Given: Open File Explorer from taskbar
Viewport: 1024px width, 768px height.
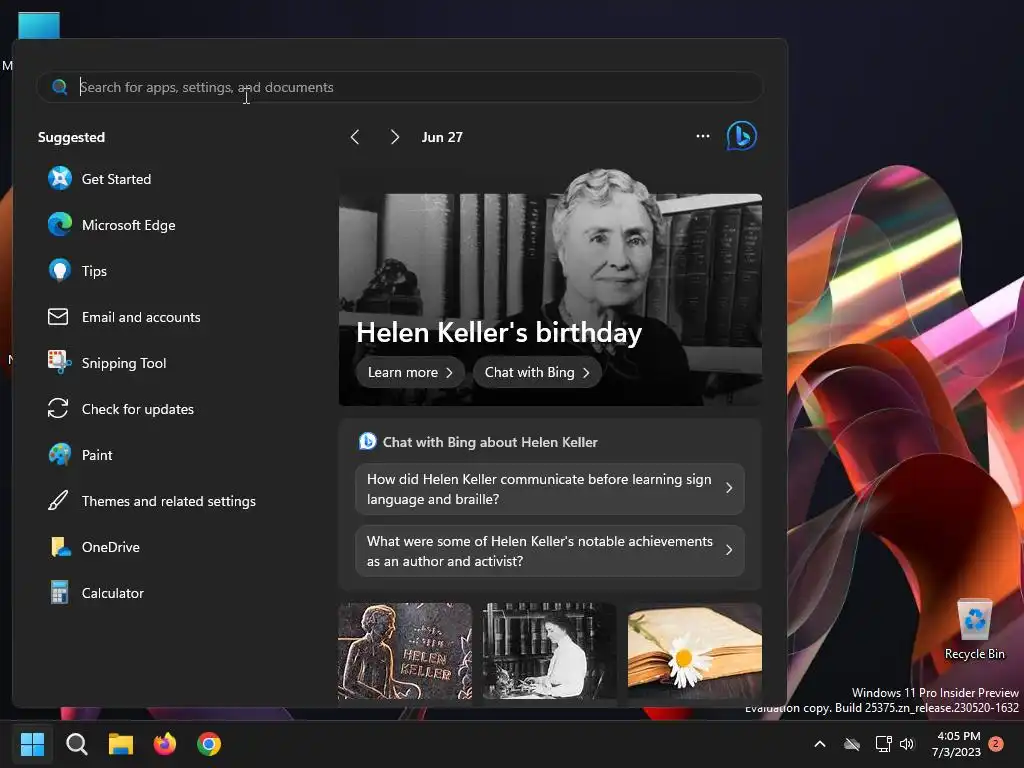Looking at the screenshot, I should pos(121,743).
